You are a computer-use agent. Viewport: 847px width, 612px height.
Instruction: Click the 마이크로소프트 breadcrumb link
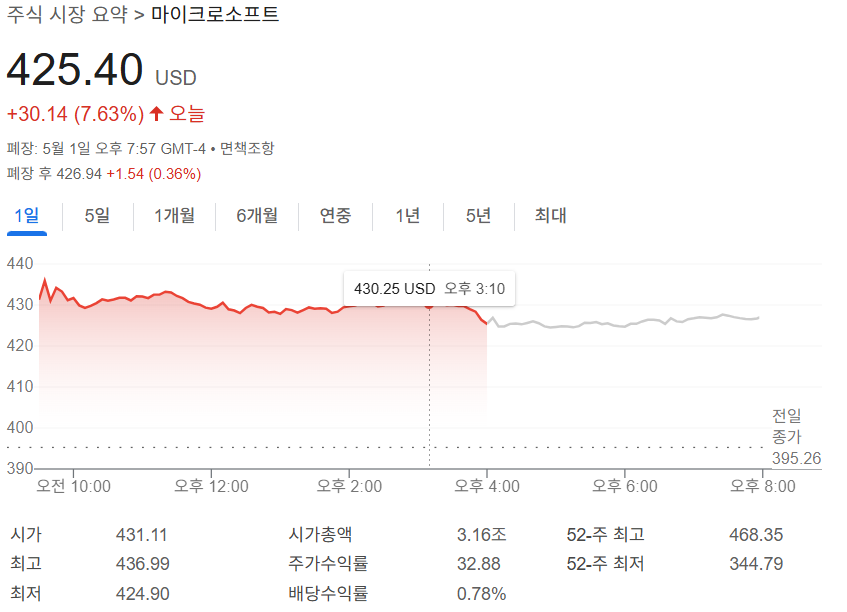point(212,16)
